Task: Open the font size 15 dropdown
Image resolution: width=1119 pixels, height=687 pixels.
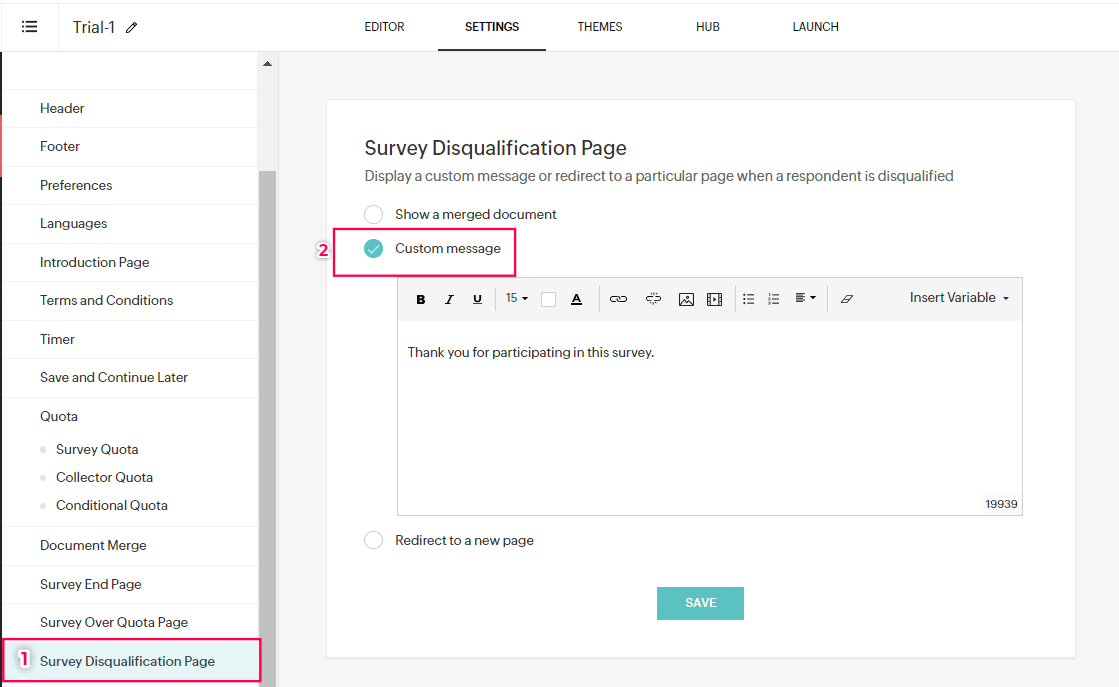Action: click(516, 298)
